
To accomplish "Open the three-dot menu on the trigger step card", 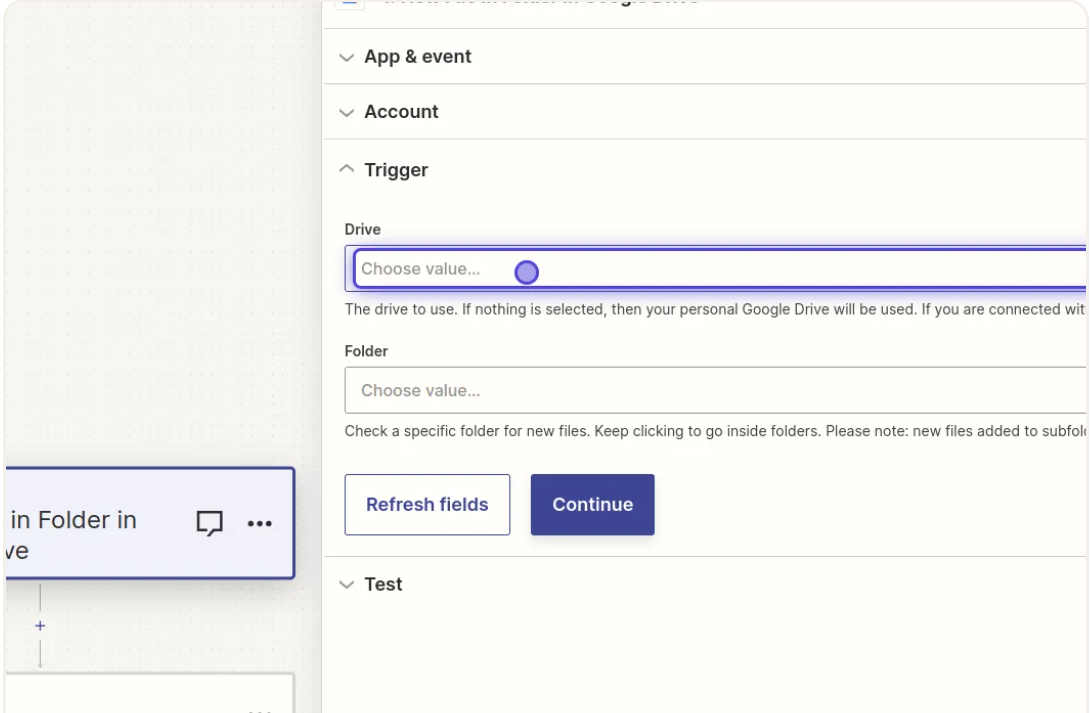I will coord(259,523).
